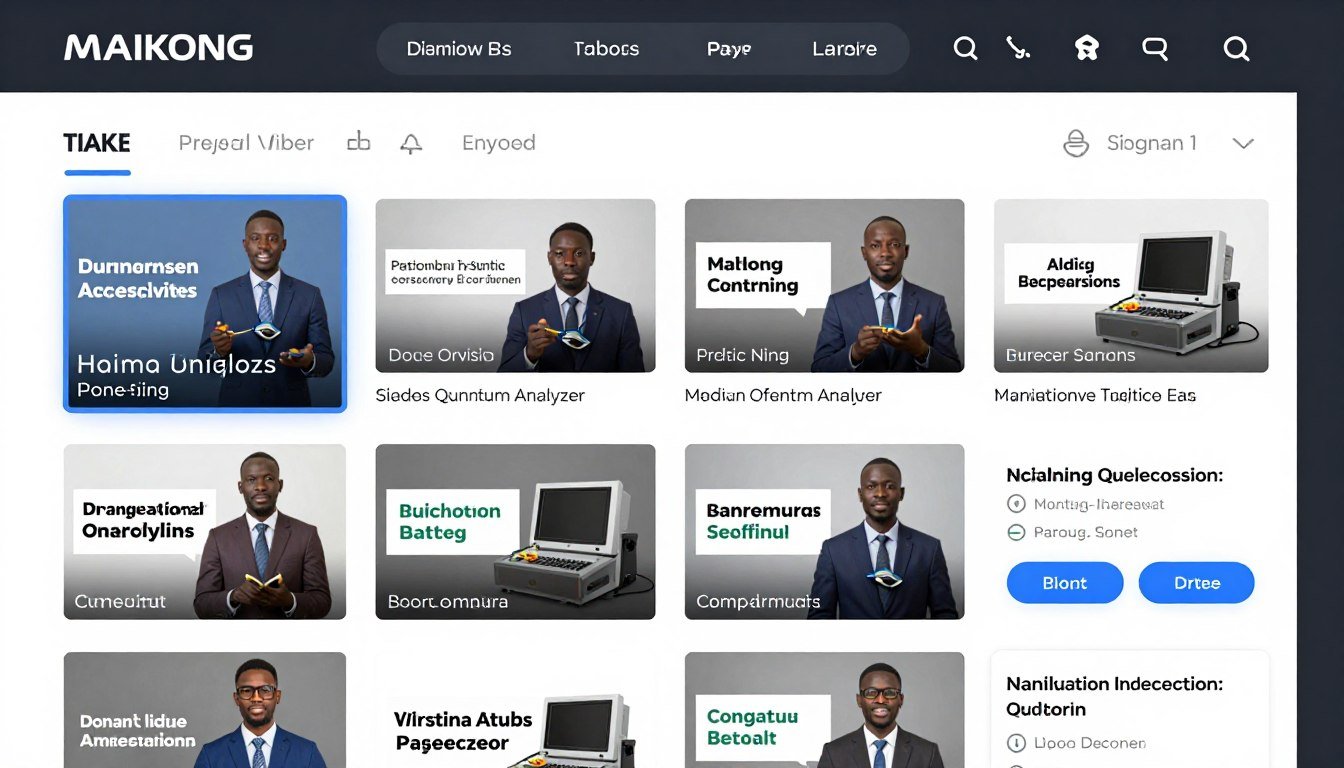Image resolution: width=1344 pixels, height=768 pixels.
Task: Open the Tabocs menu item
Action: pyautogui.click(x=605, y=47)
